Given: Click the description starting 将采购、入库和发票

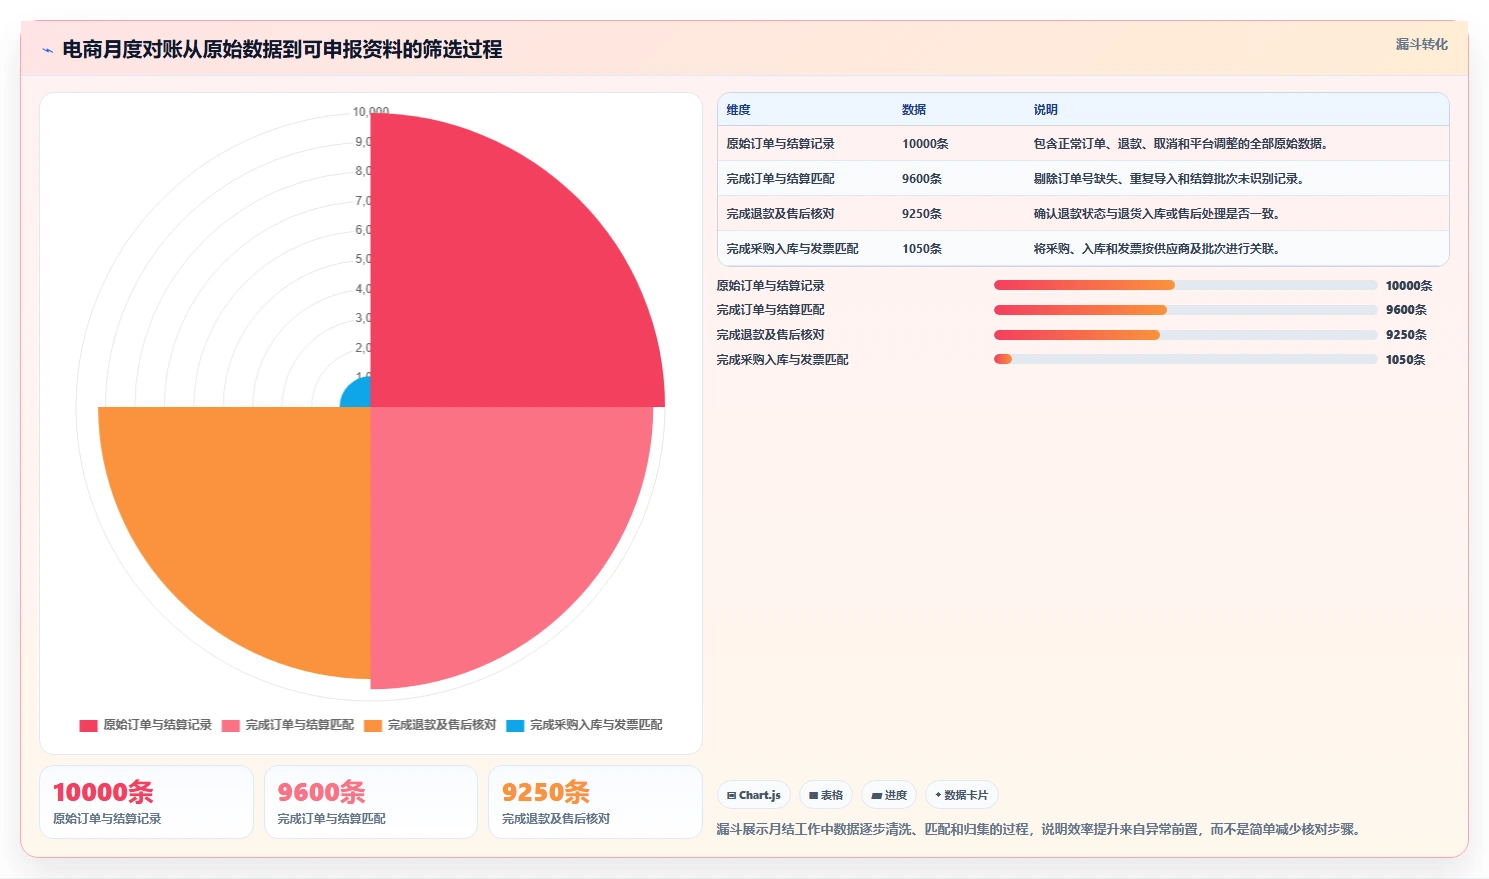Looking at the screenshot, I should [1157, 249].
